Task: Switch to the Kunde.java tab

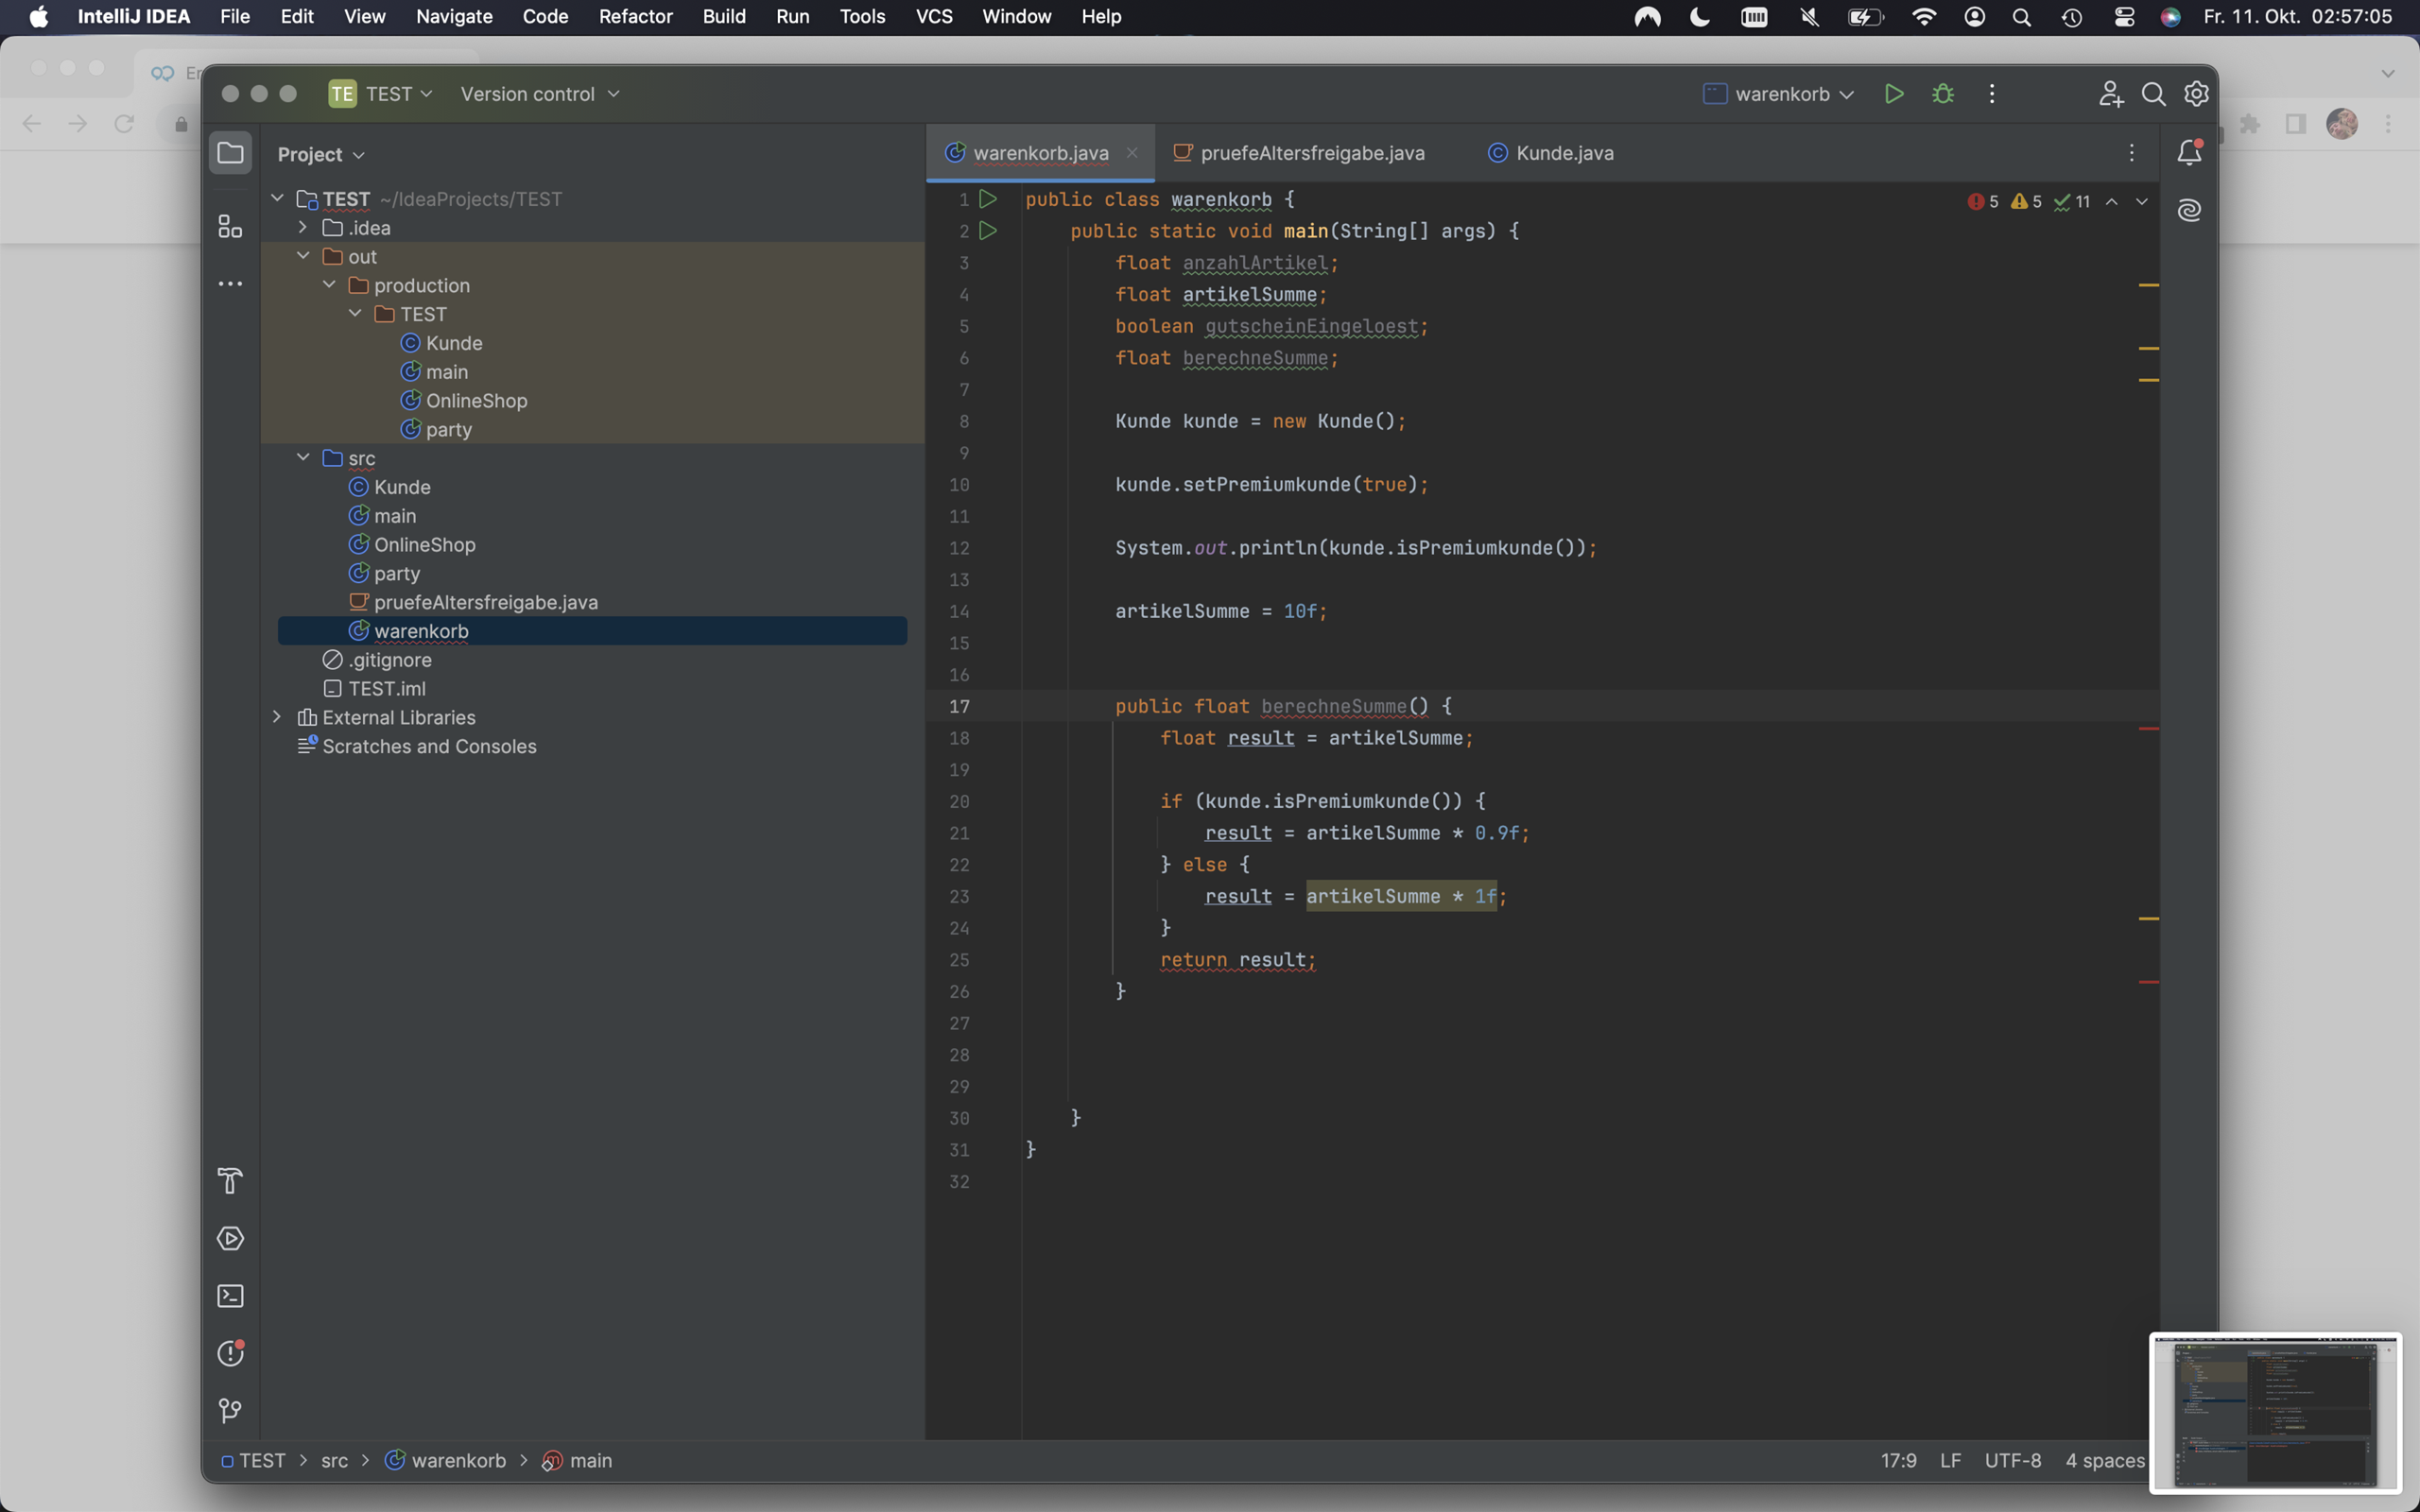Action: (1563, 153)
